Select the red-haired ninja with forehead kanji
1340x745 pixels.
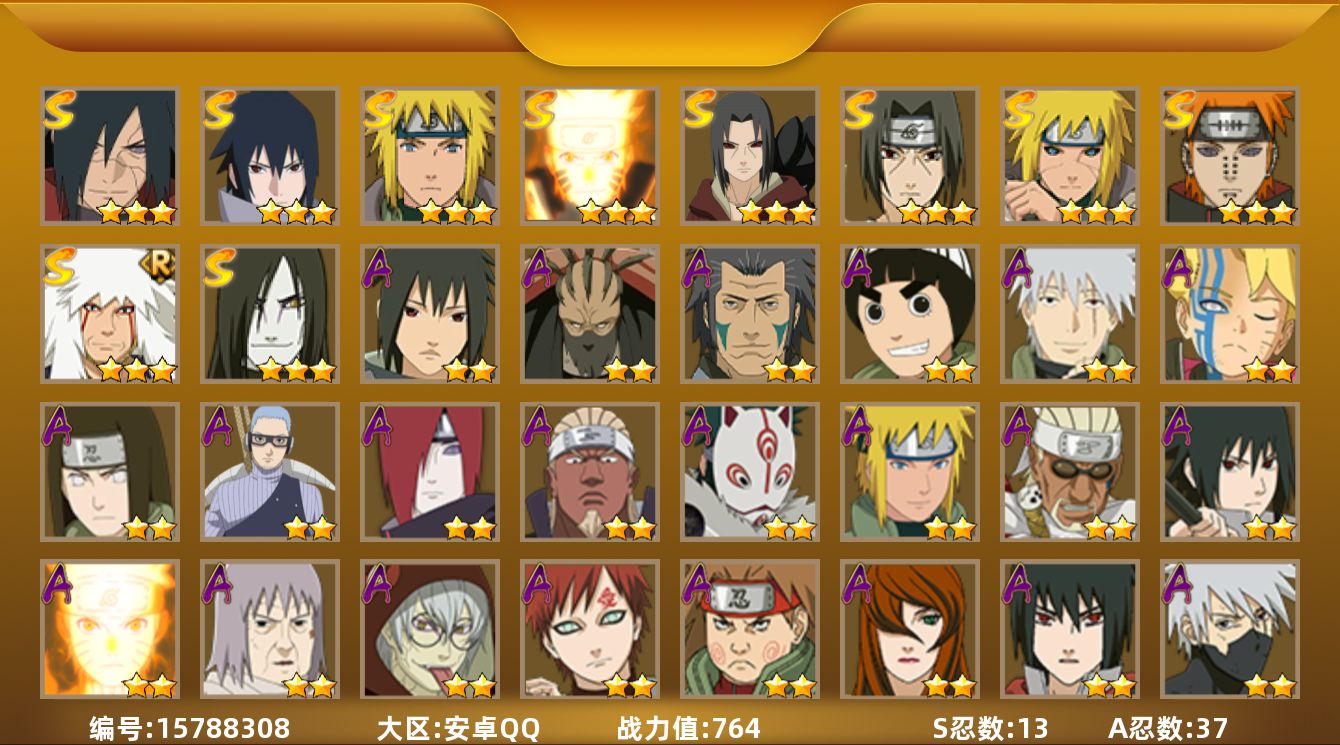click(590, 630)
